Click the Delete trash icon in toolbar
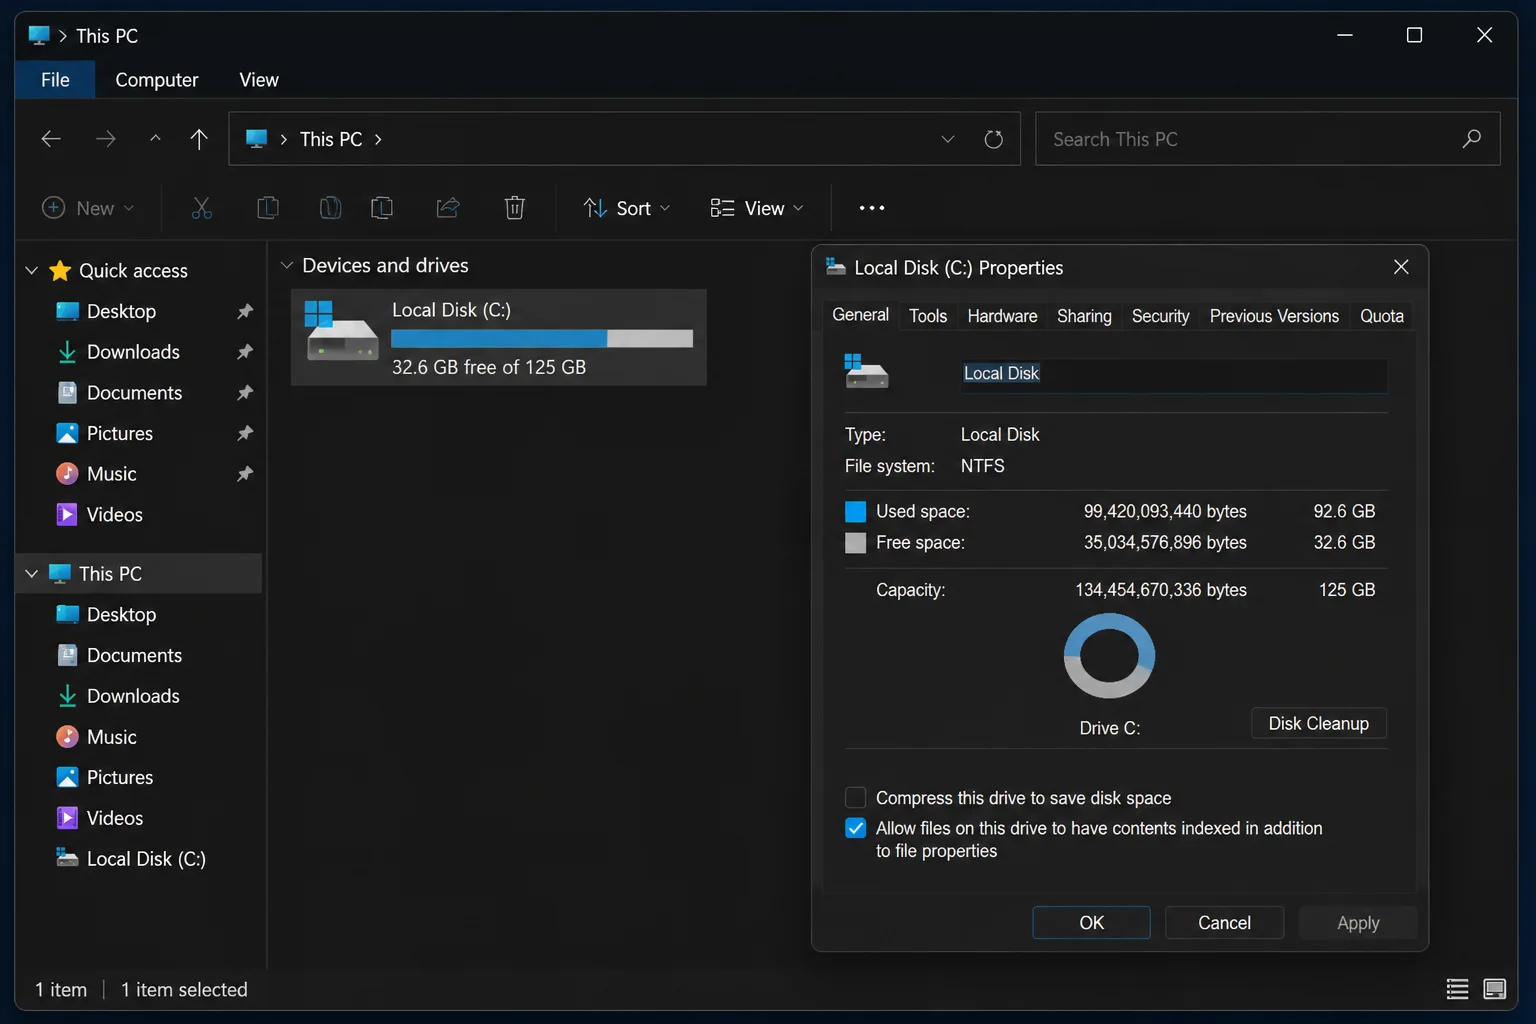 [x=514, y=208]
